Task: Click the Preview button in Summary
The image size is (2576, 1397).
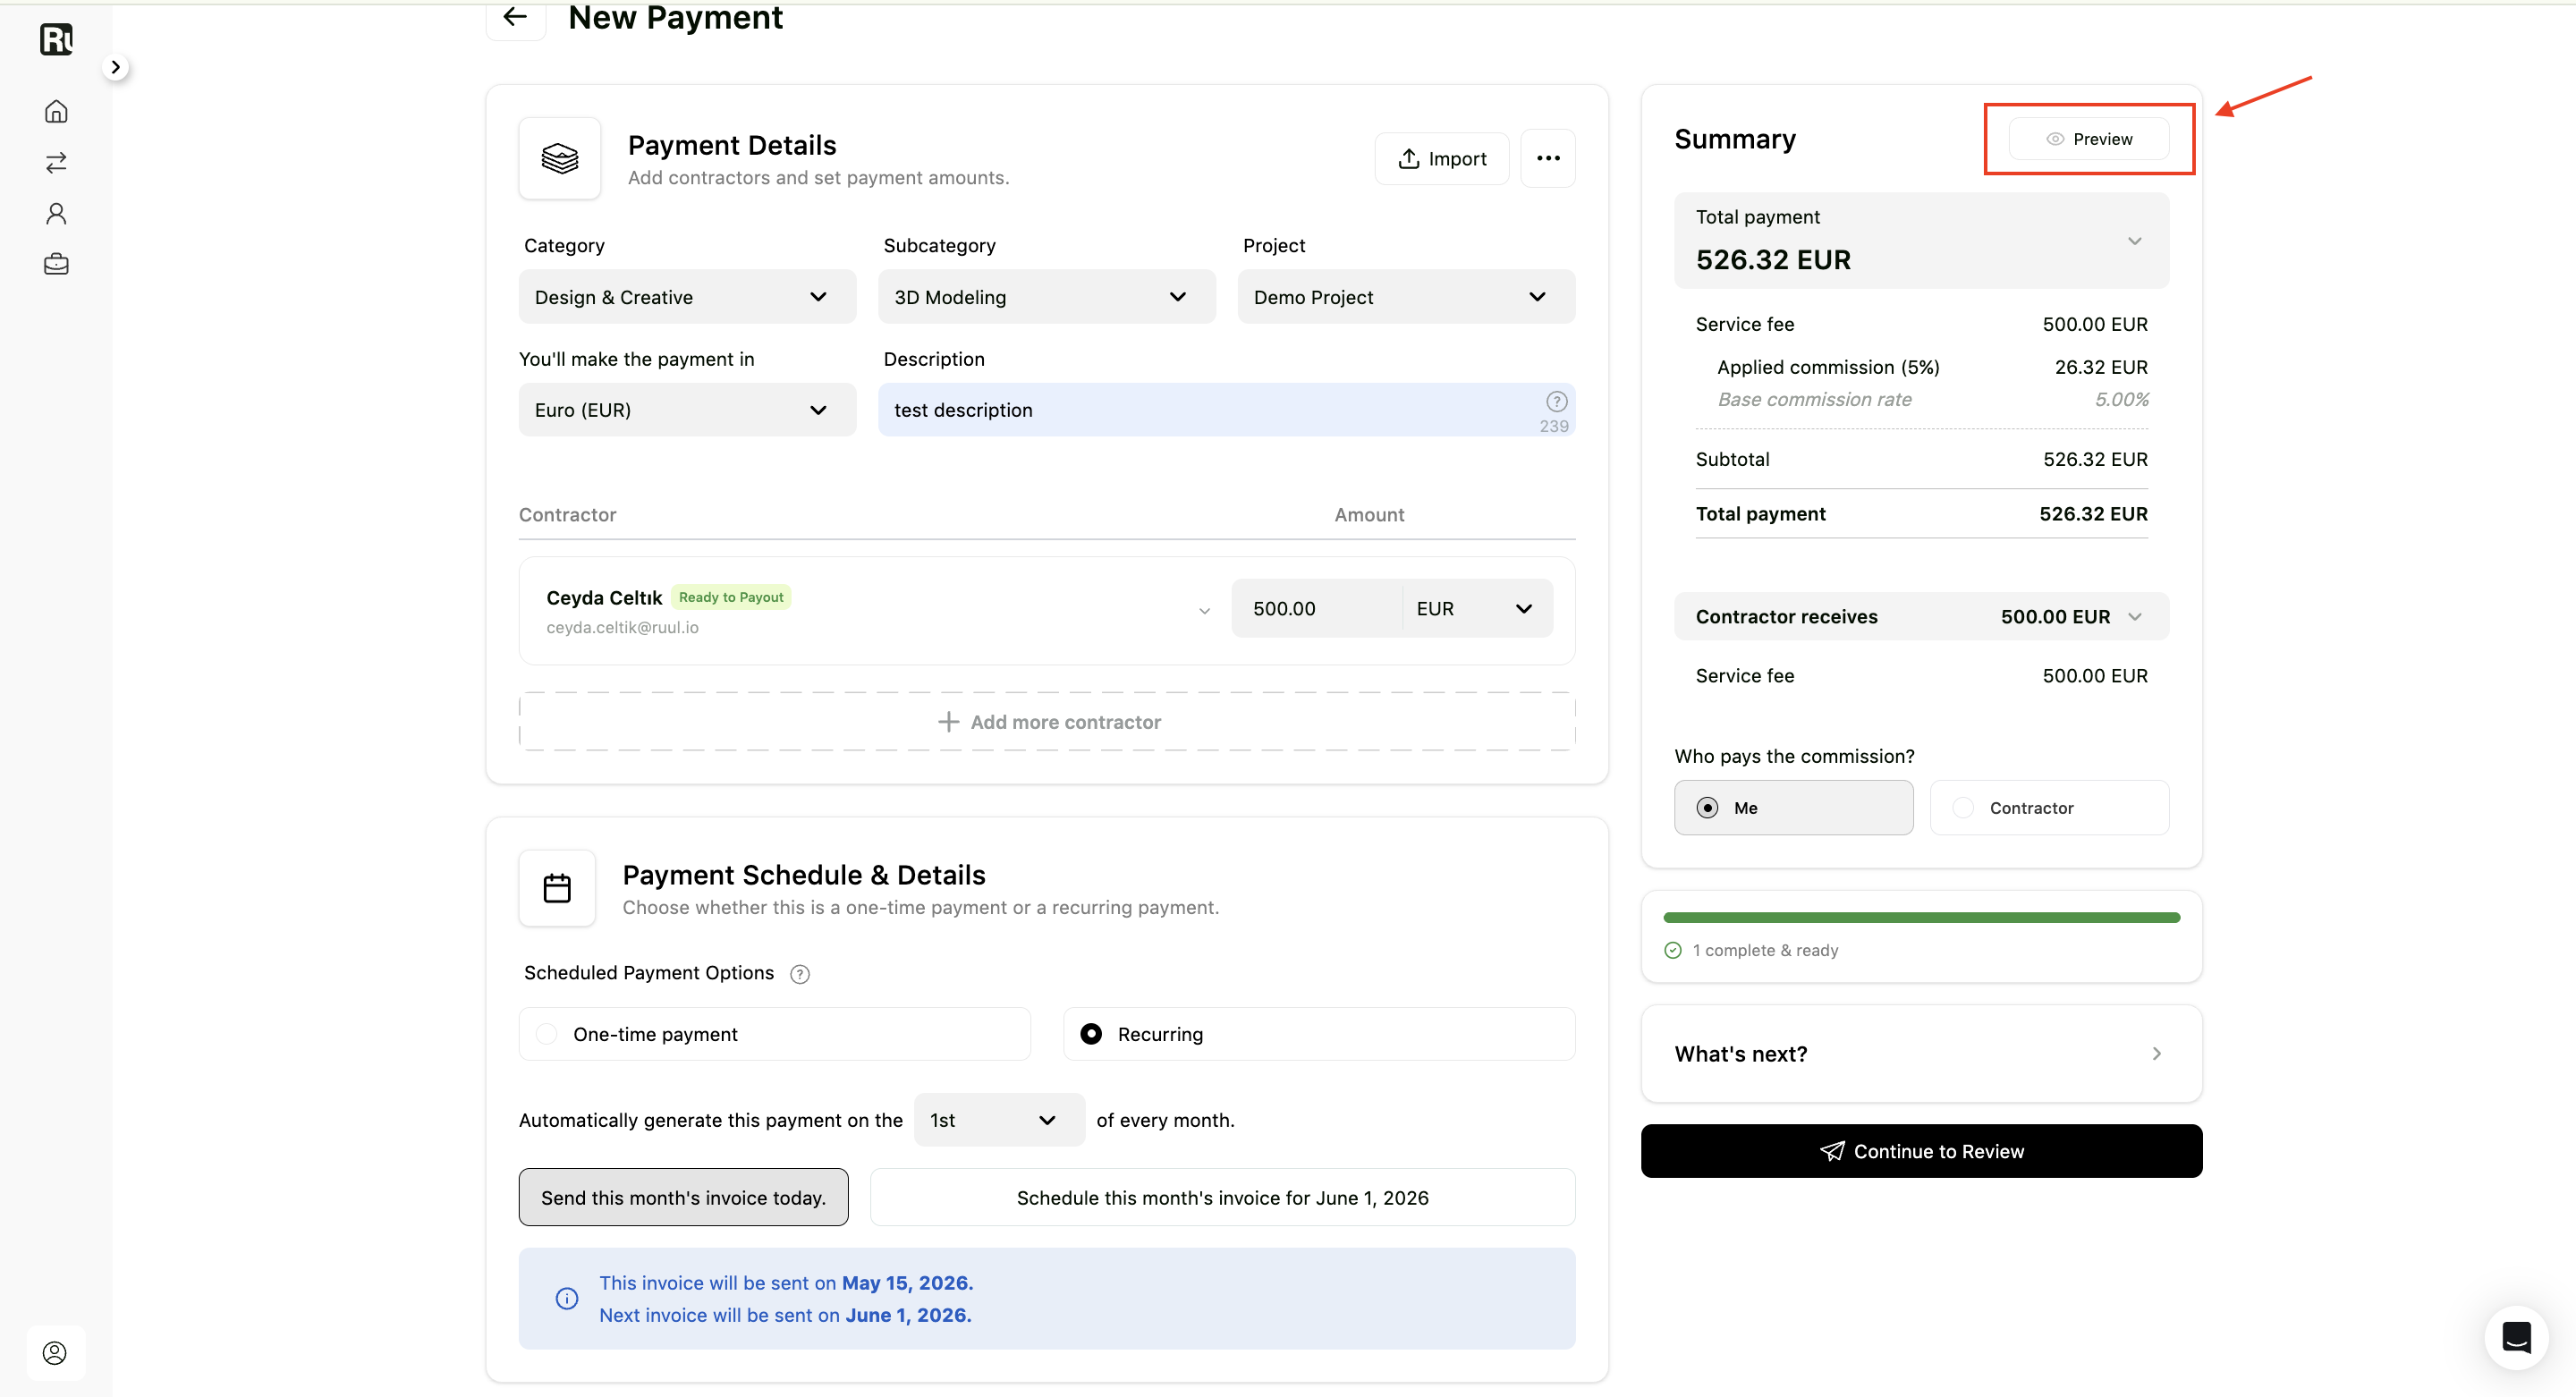Action: tap(2089, 139)
